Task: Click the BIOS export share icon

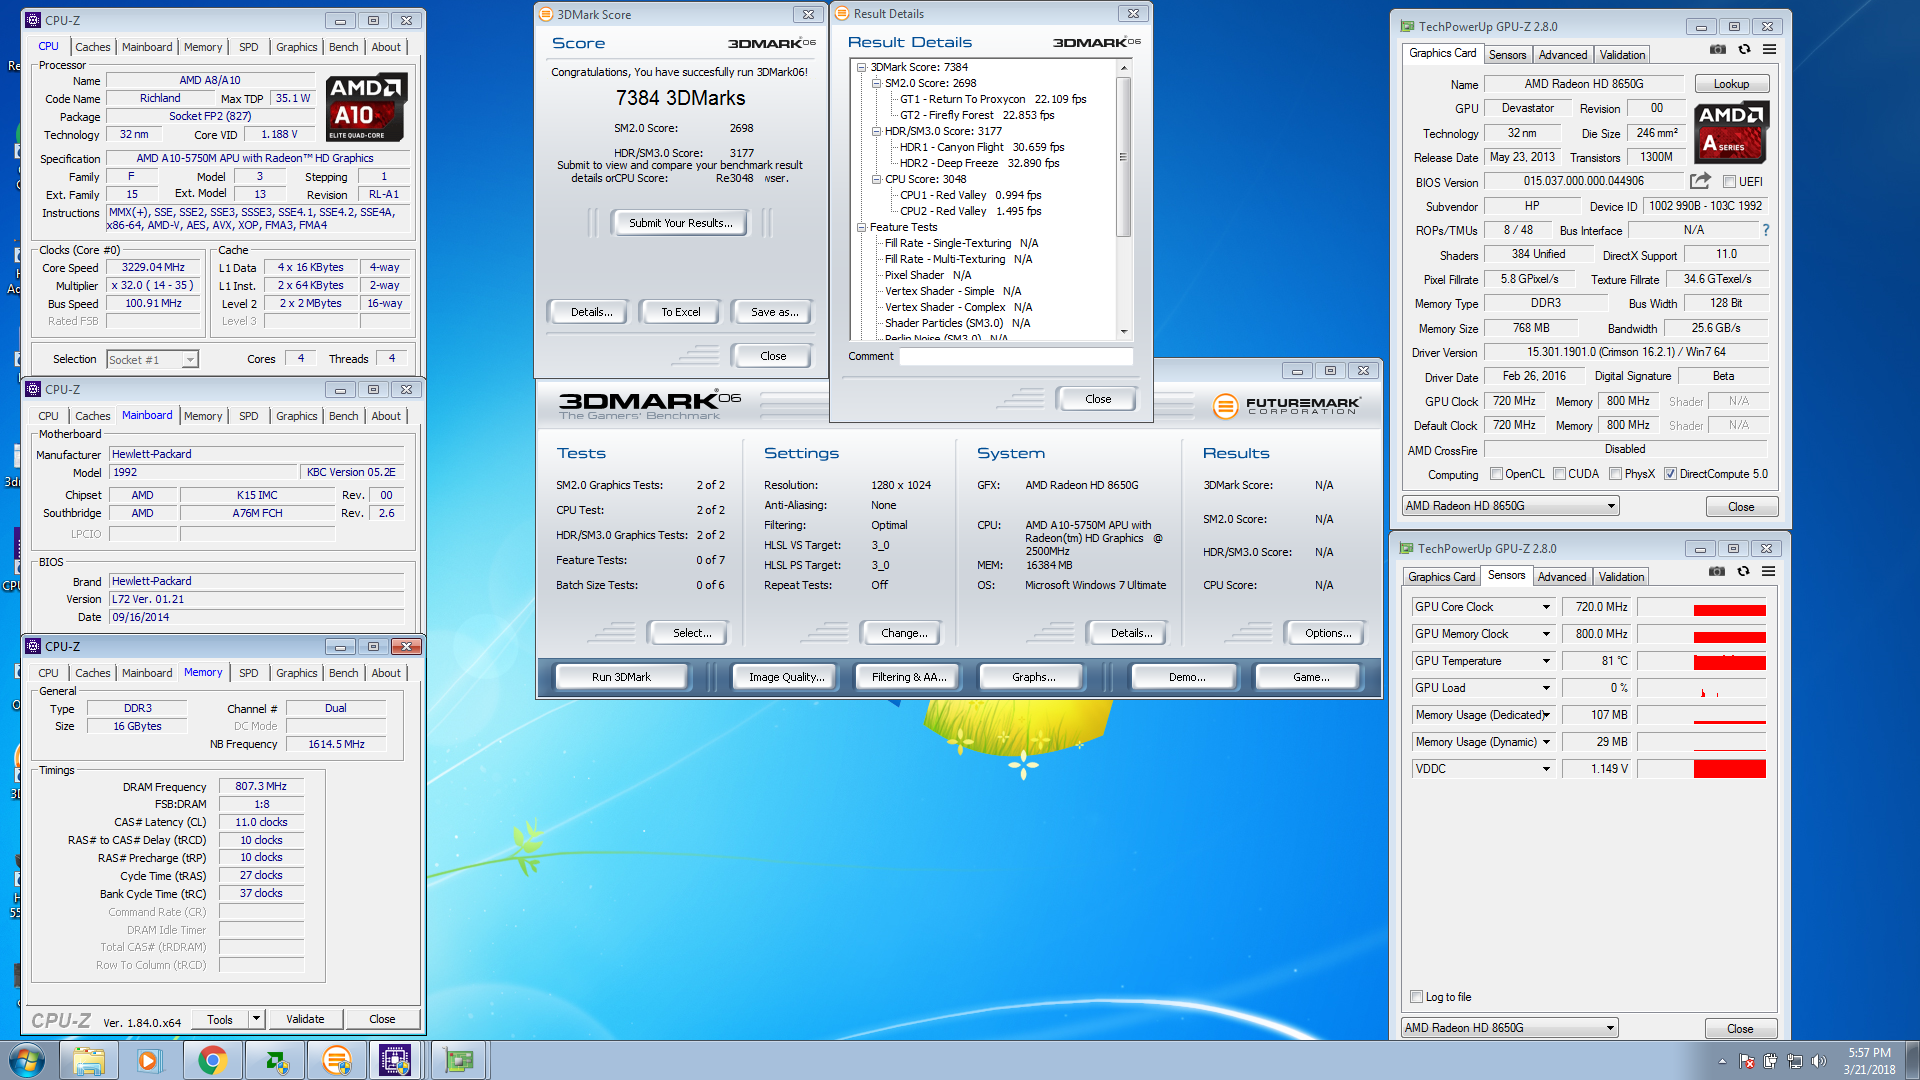Action: (x=1700, y=181)
